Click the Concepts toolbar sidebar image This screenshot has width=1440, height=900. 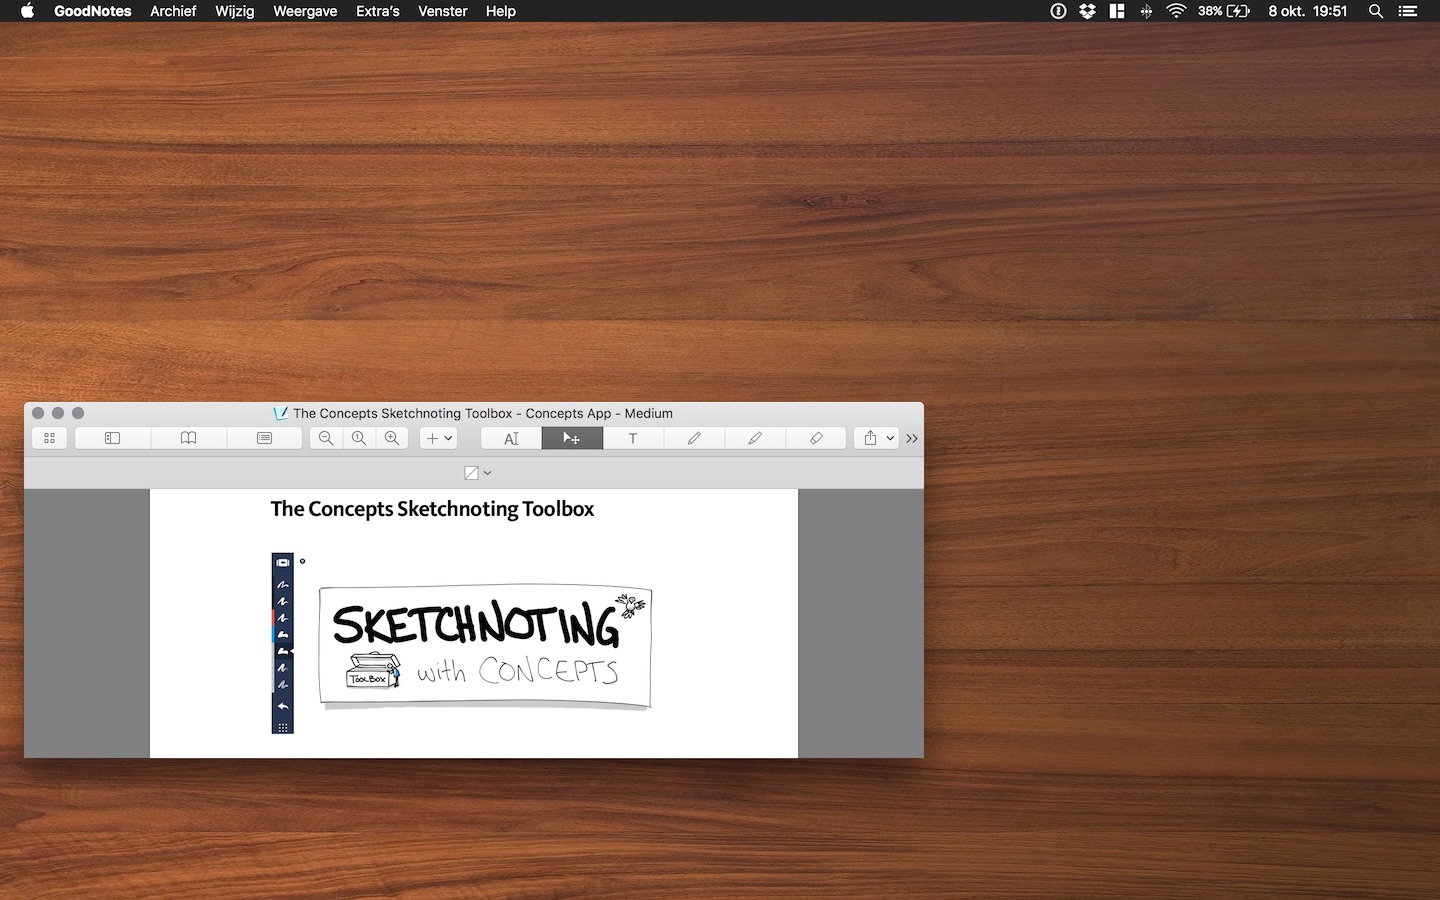pos(283,643)
